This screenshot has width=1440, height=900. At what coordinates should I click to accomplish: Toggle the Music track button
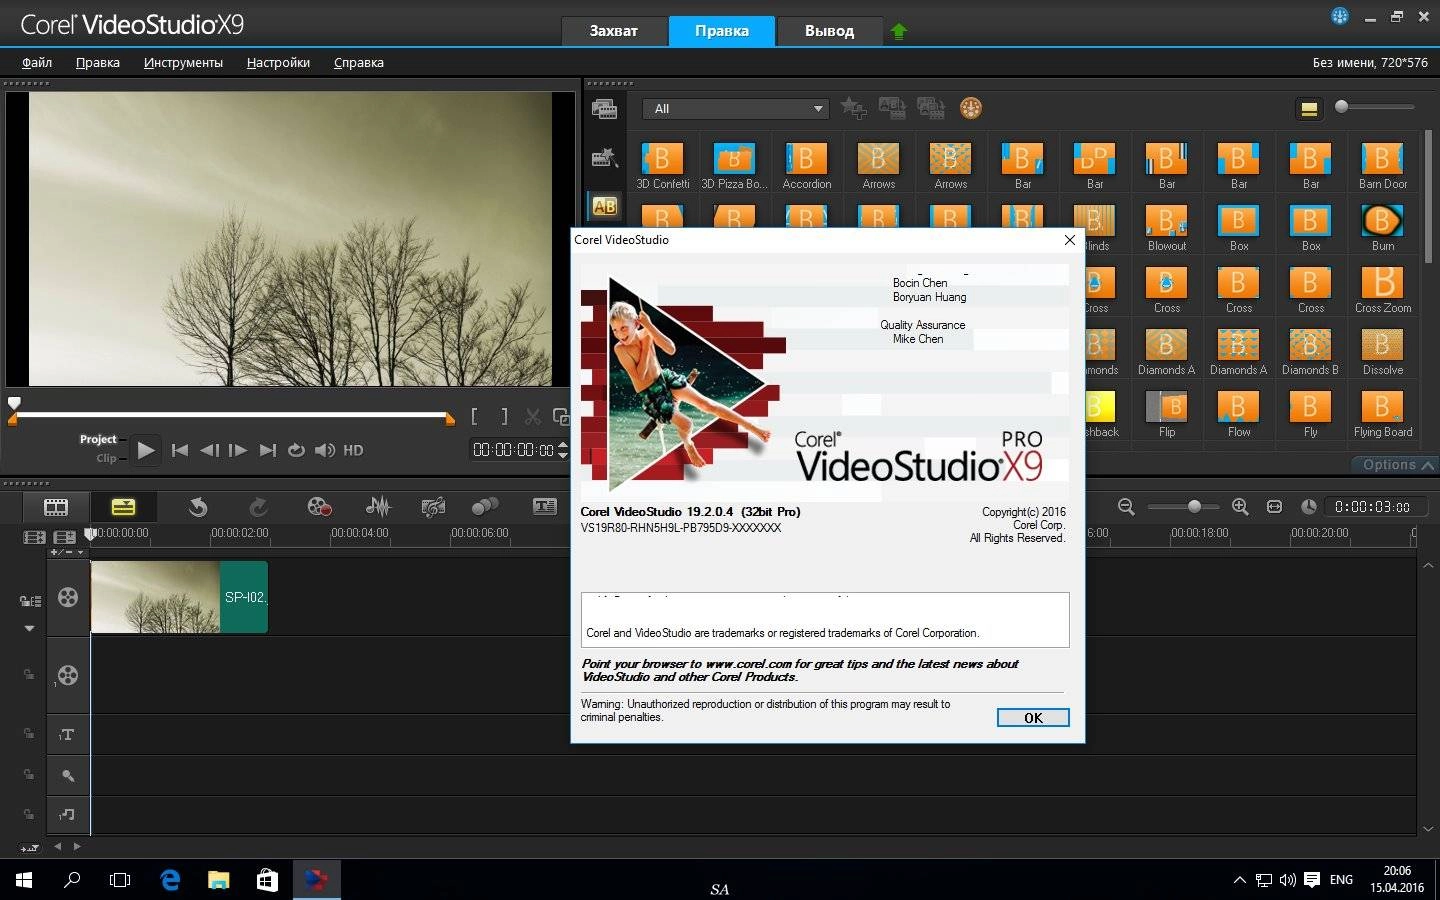click(68, 815)
